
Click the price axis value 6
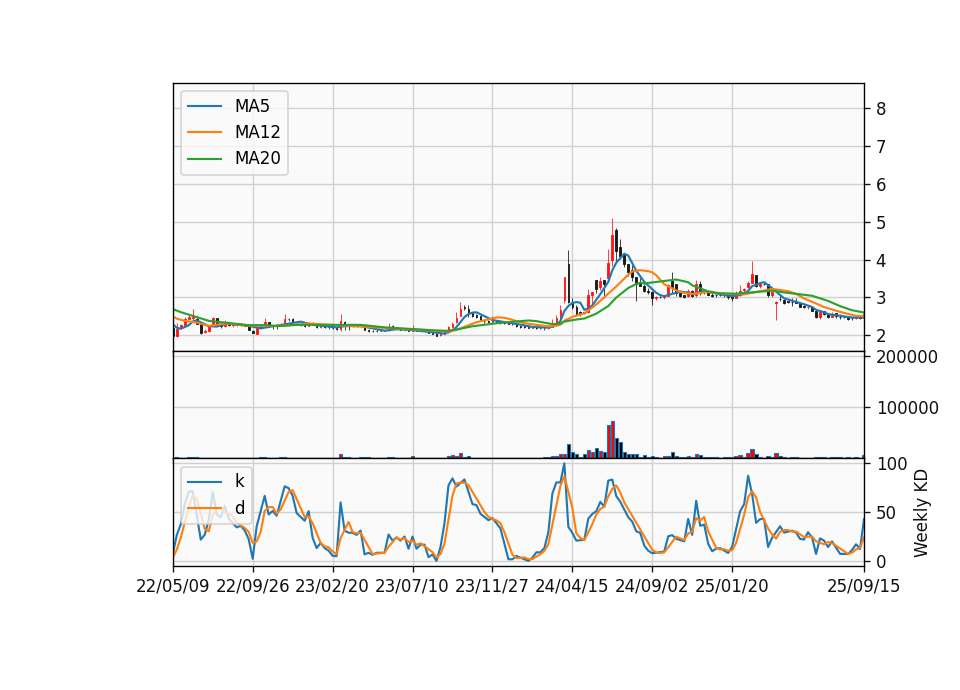pyautogui.click(x=881, y=185)
